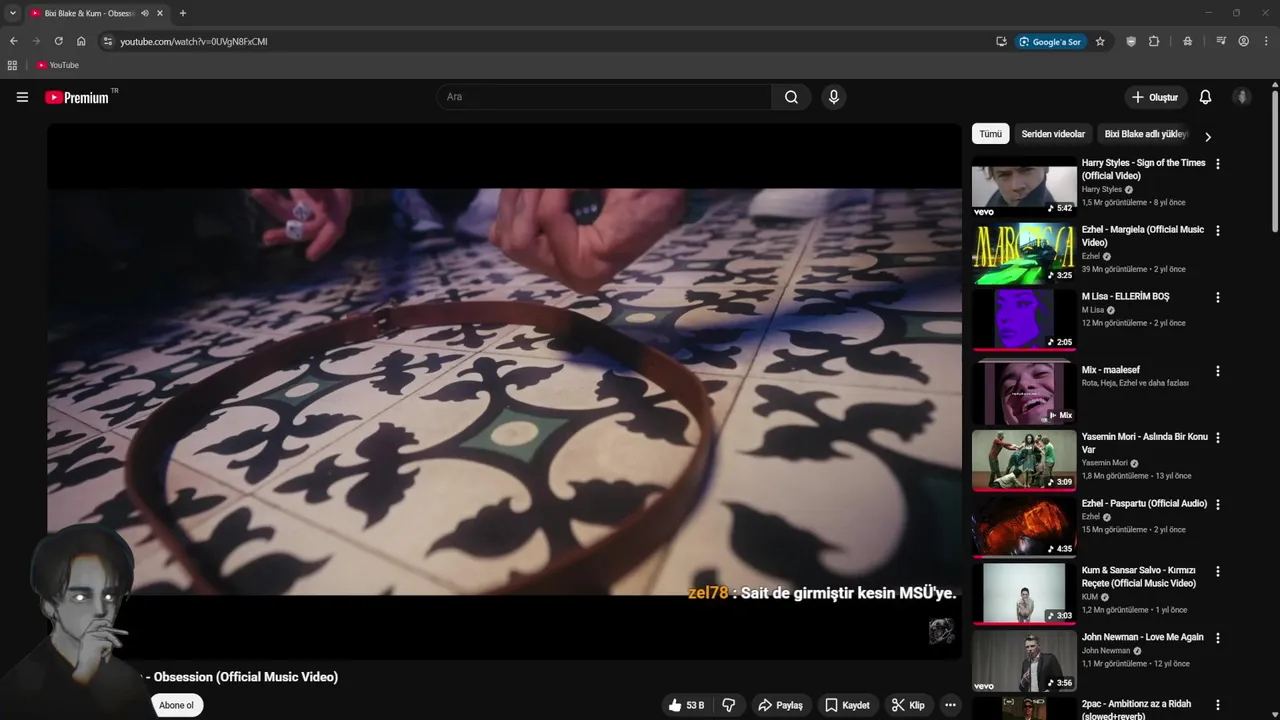
Task: Dislike the video with thumbs down
Action: tap(729, 705)
